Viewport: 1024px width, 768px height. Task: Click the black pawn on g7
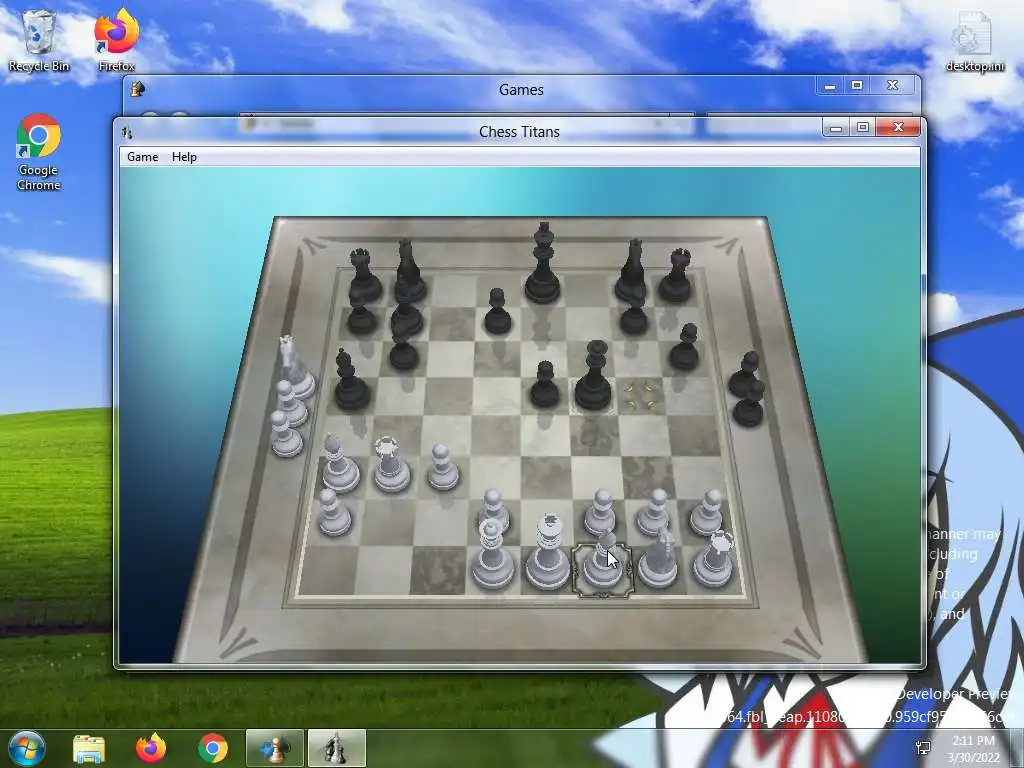(633, 317)
